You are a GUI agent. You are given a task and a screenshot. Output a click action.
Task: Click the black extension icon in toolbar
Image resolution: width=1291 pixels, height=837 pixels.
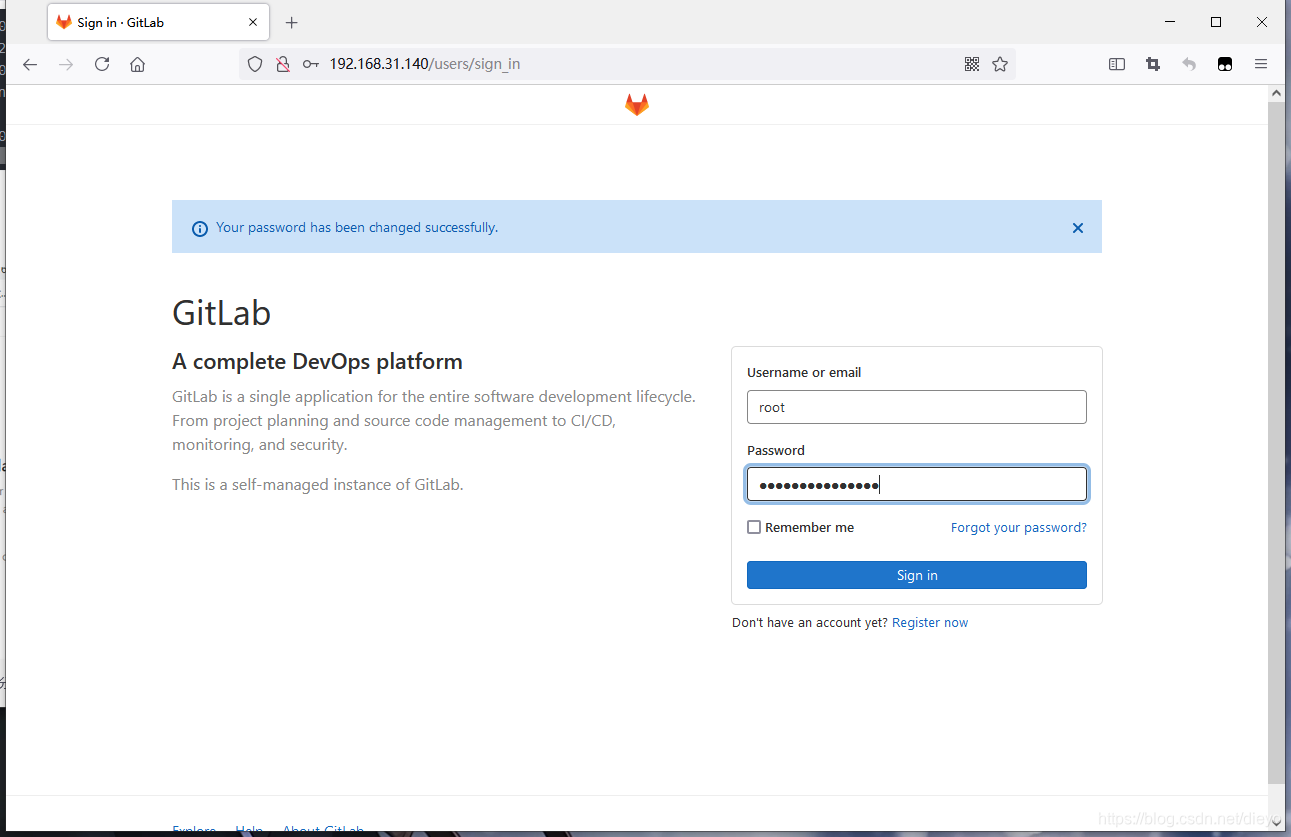[x=1225, y=64]
